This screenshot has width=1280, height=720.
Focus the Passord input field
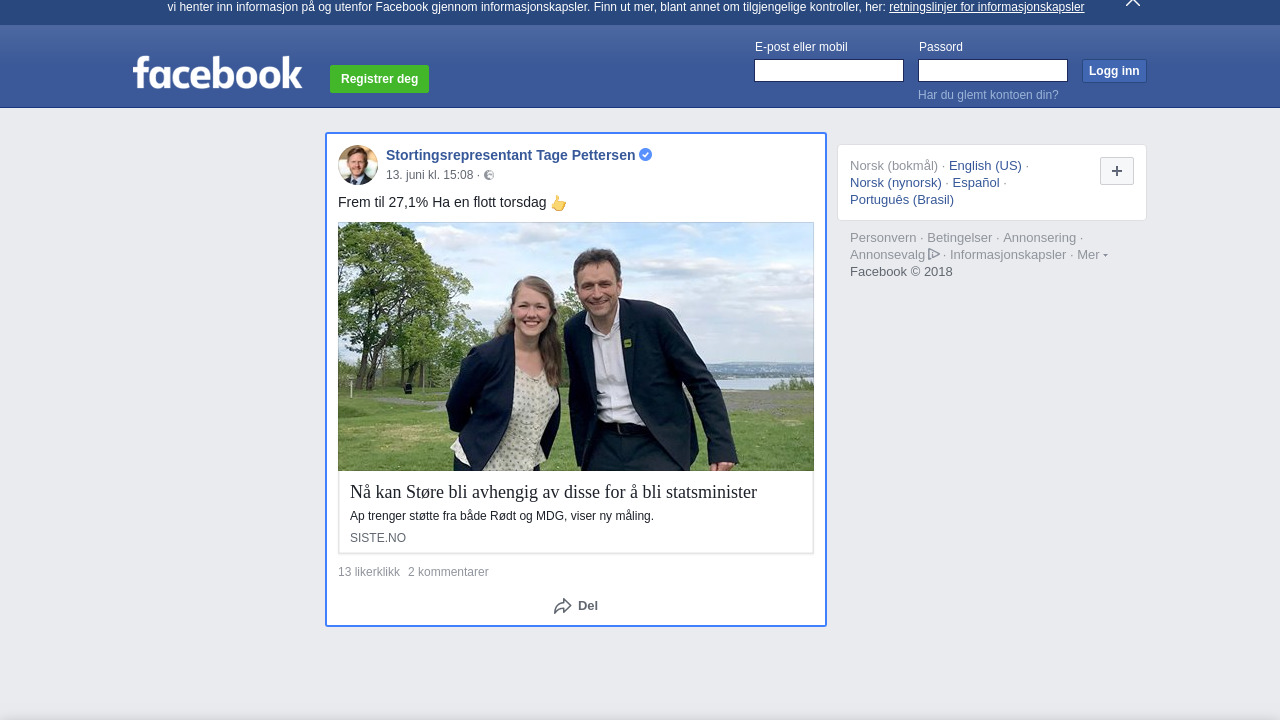[x=993, y=71]
